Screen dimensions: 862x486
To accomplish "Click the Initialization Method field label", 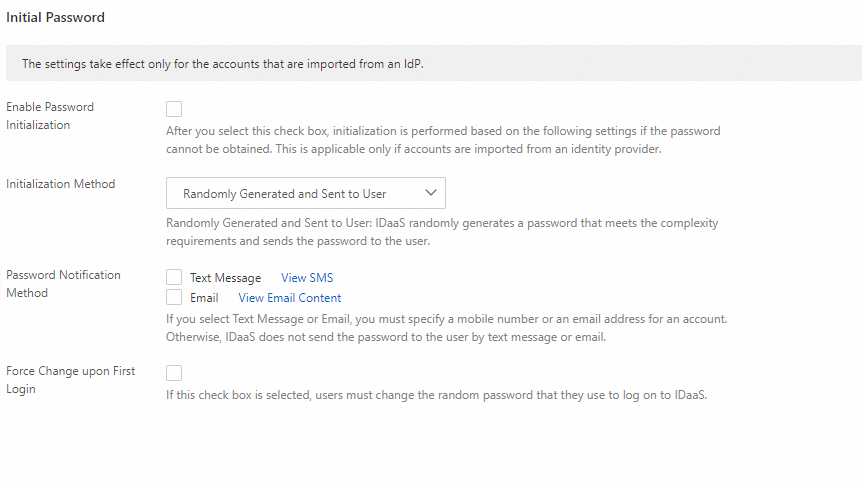I will tap(60, 184).
